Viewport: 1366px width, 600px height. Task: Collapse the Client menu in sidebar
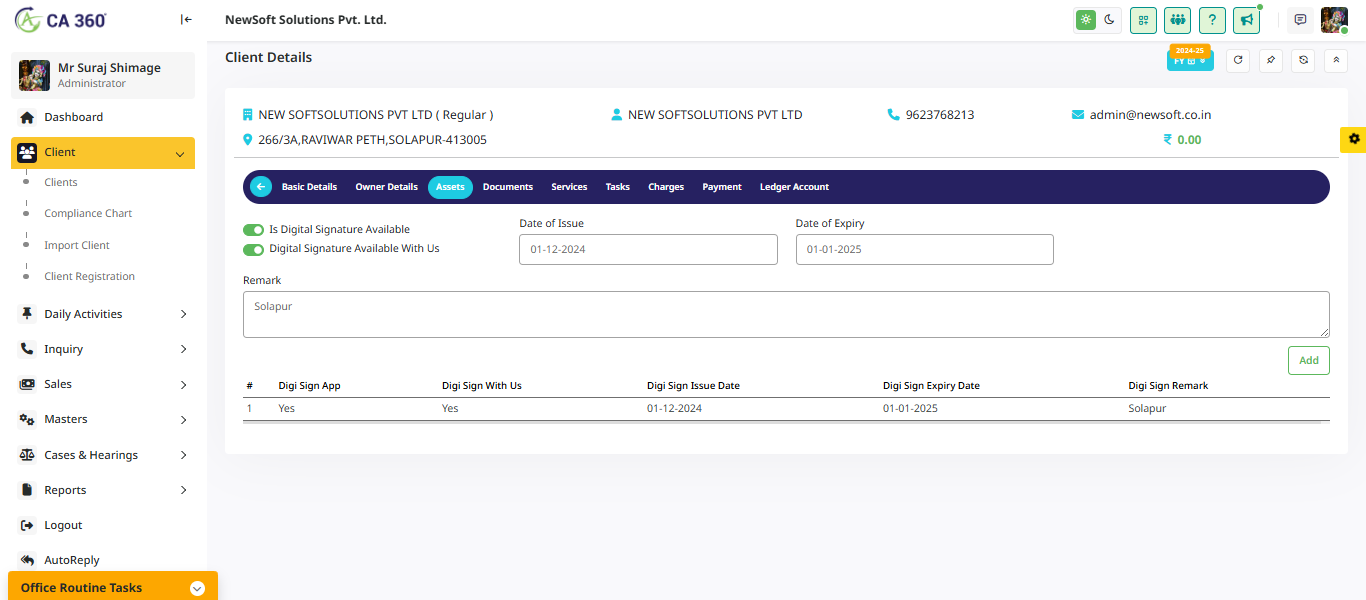[x=103, y=153]
